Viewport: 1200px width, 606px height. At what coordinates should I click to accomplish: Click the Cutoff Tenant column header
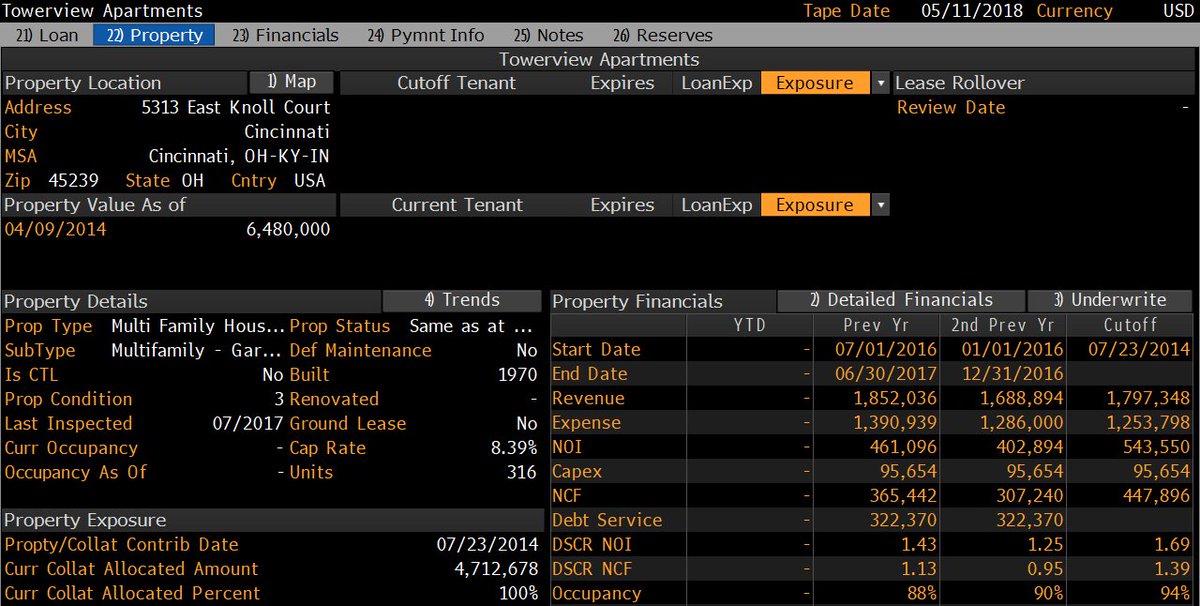point(457,83)
